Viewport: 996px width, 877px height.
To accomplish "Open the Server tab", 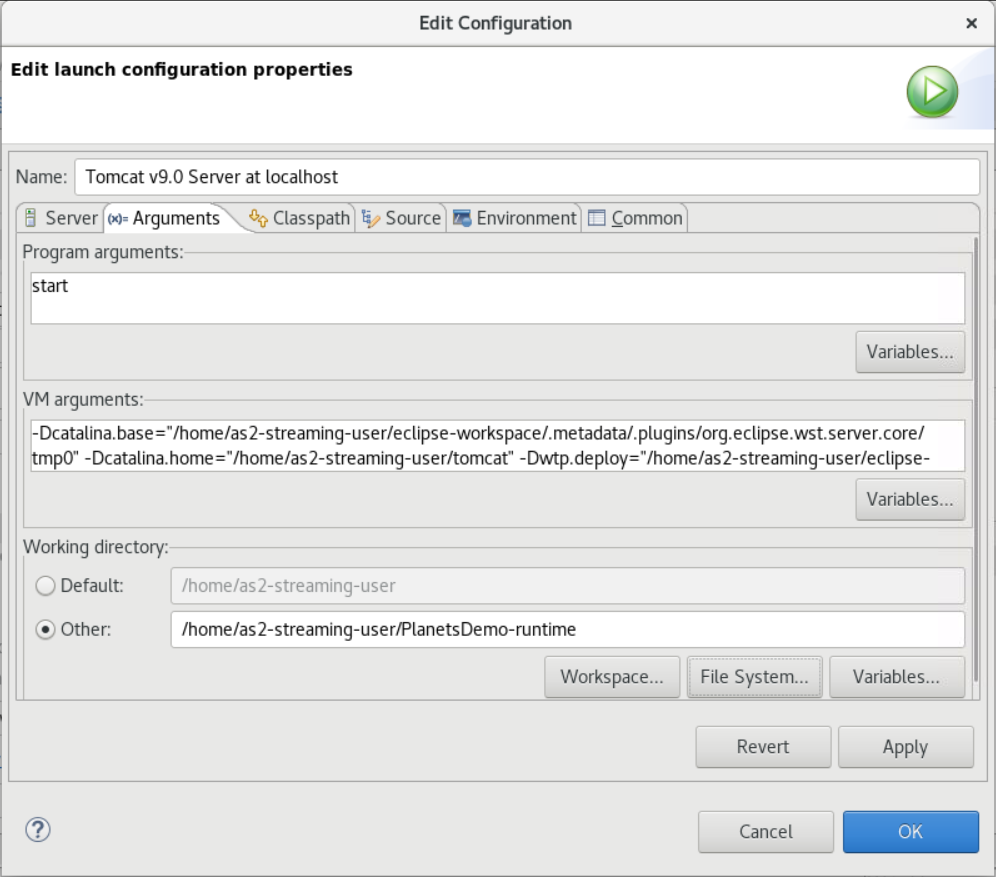I will (61, 218).
